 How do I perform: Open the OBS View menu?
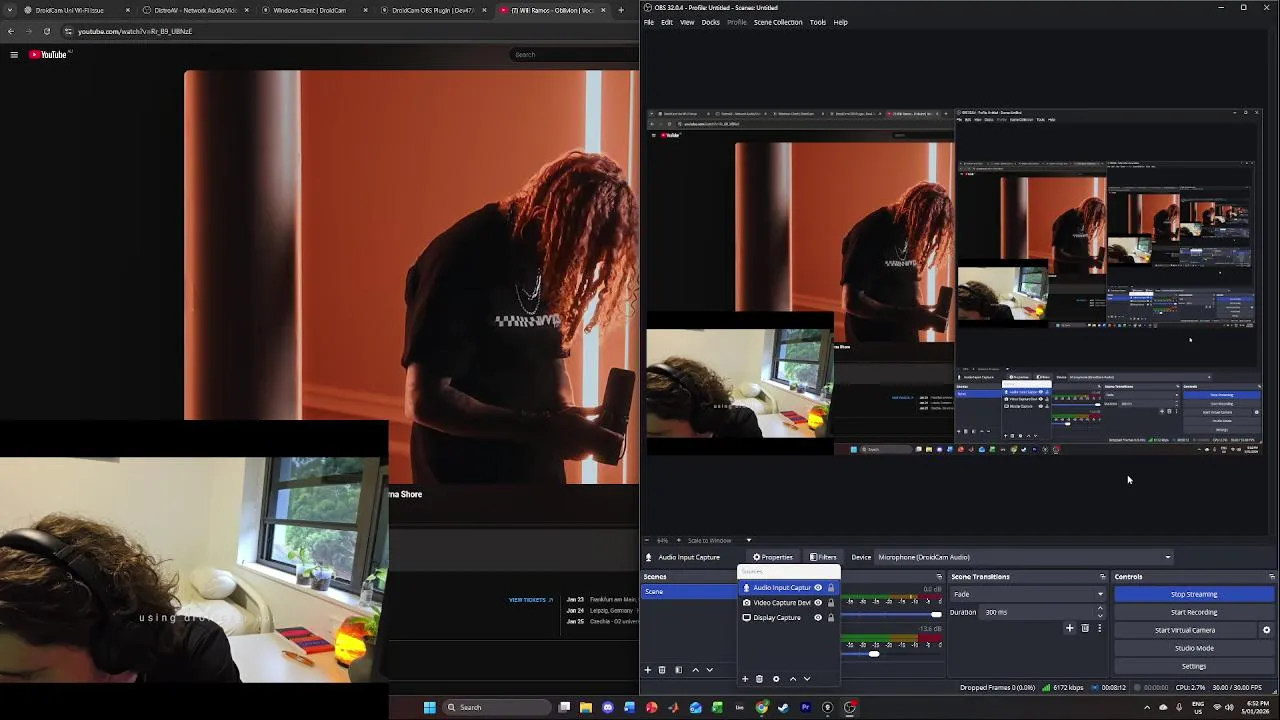click(687, 22)
